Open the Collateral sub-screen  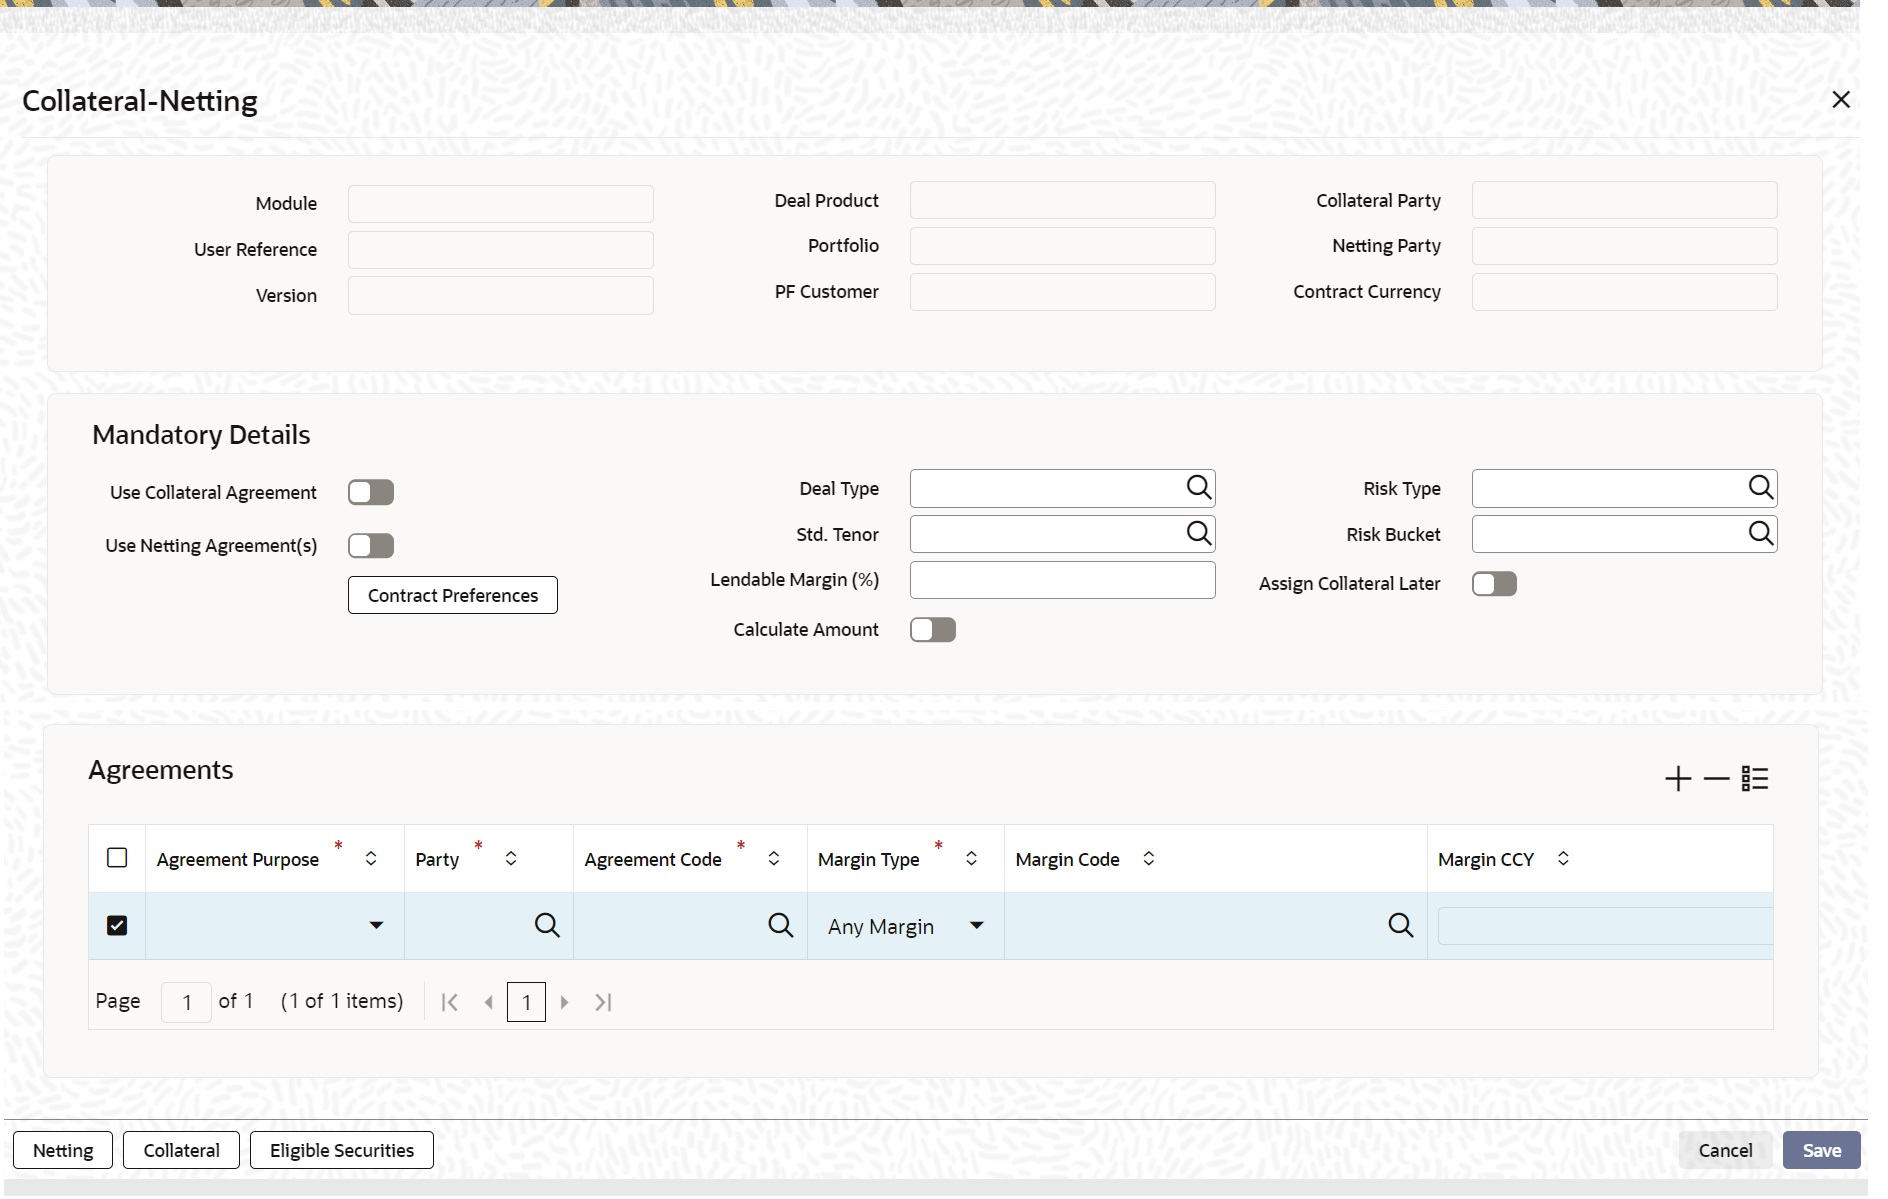click(181, 1150)
